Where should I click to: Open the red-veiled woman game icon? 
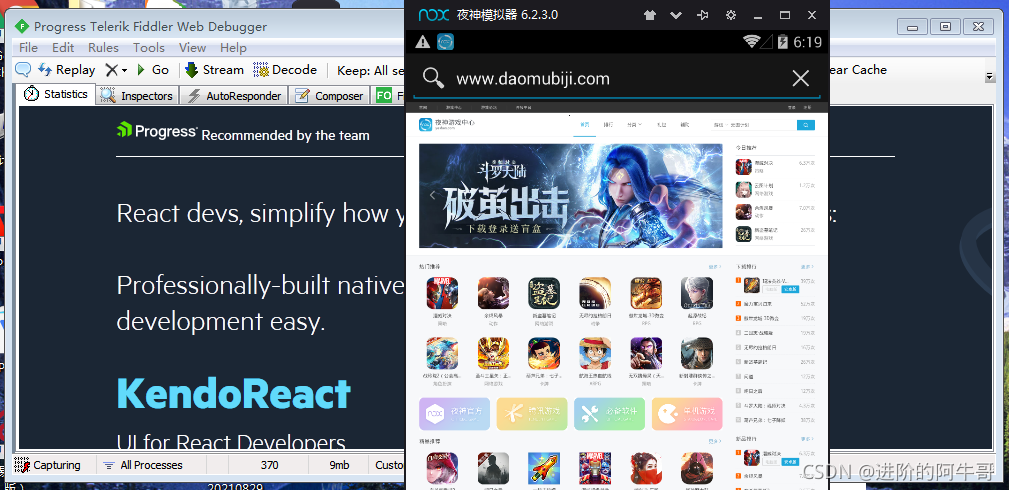pos(646,468)
